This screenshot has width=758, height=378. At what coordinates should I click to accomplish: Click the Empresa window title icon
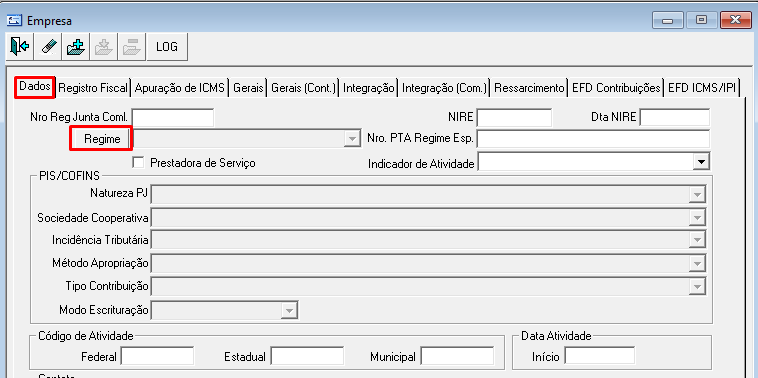(x=15, y=20)
